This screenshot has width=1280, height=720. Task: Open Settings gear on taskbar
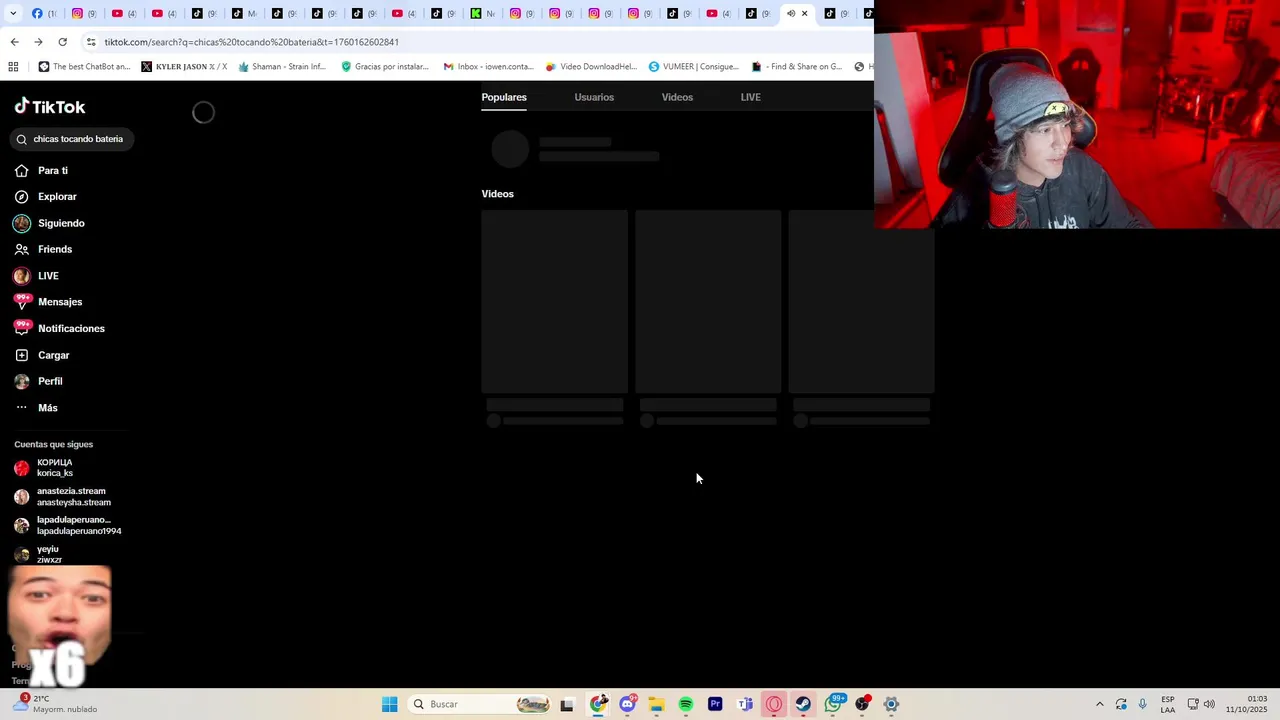point(891,704)
